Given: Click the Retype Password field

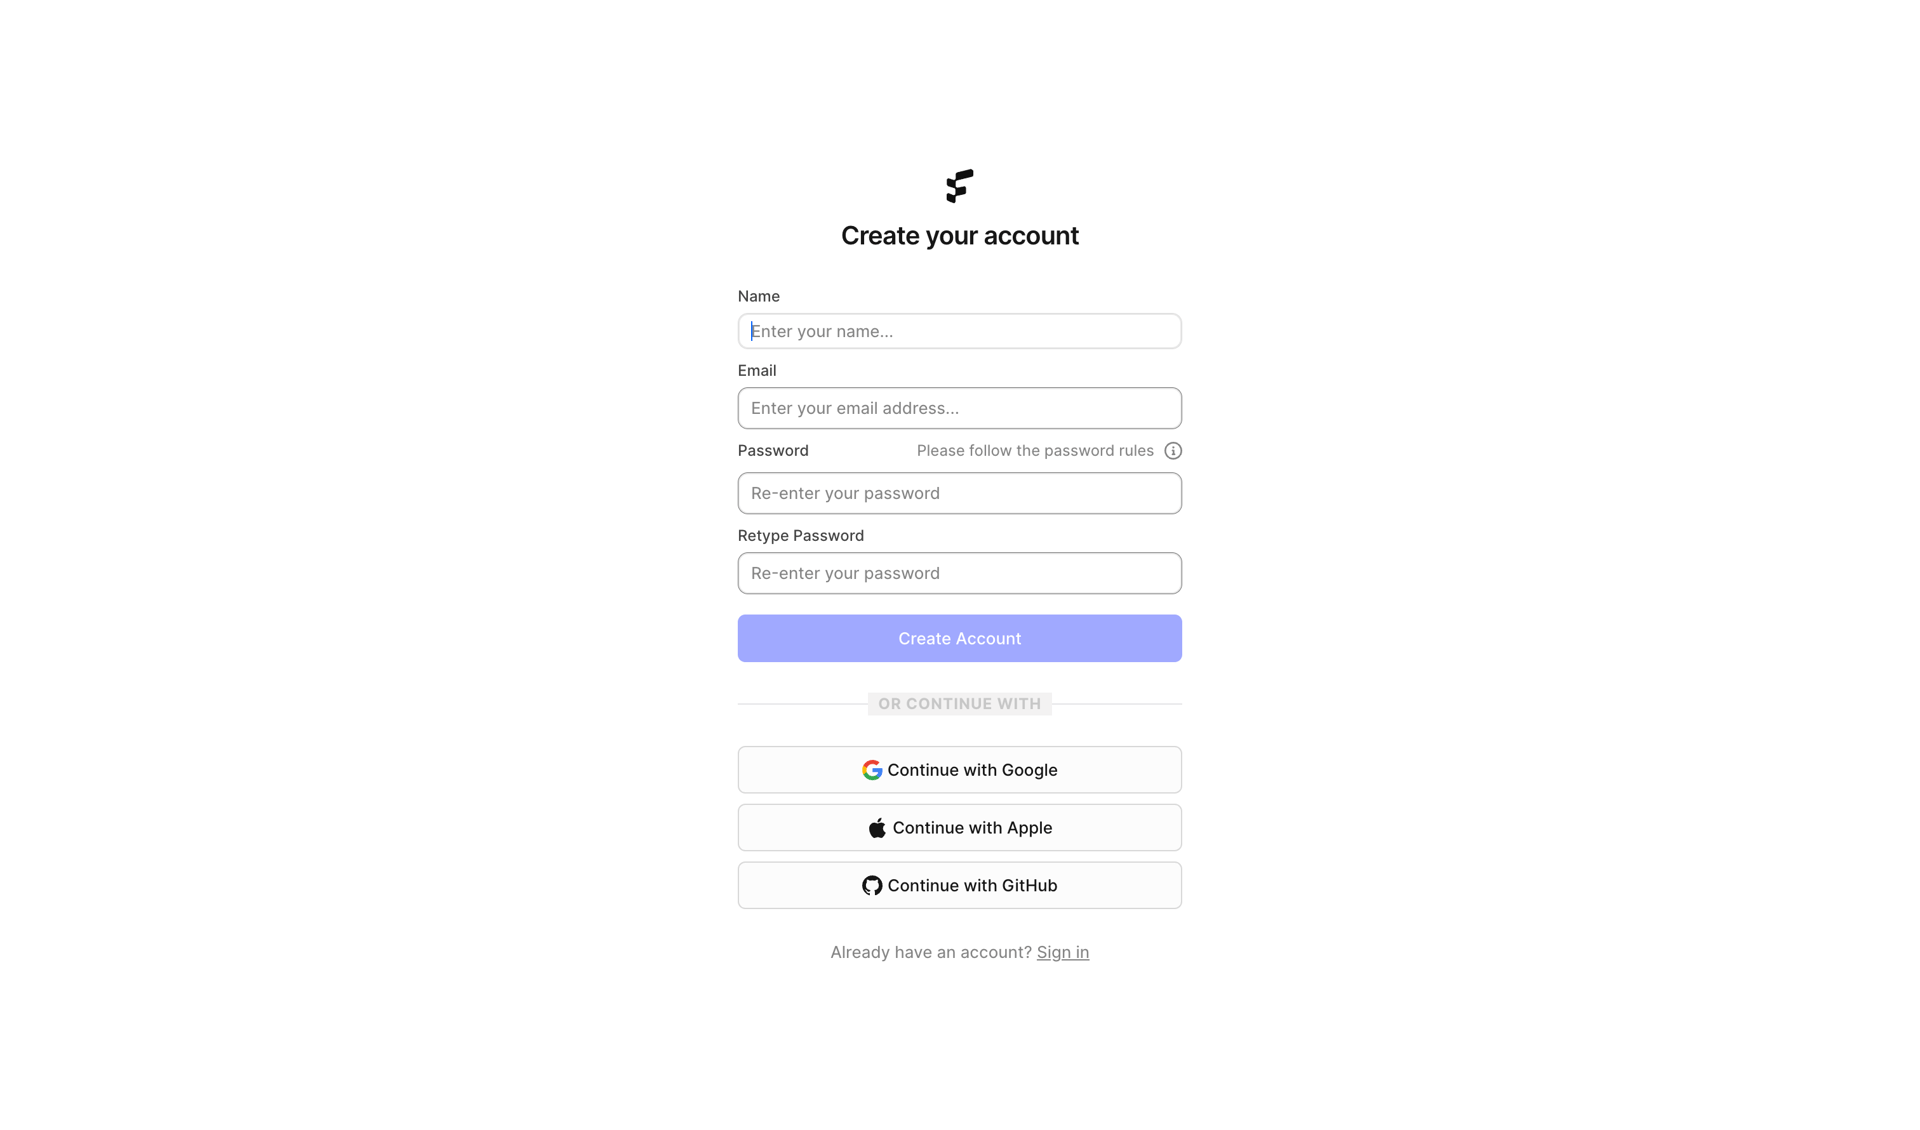Looking at the screenshot, I should click(x=959, y=573).
